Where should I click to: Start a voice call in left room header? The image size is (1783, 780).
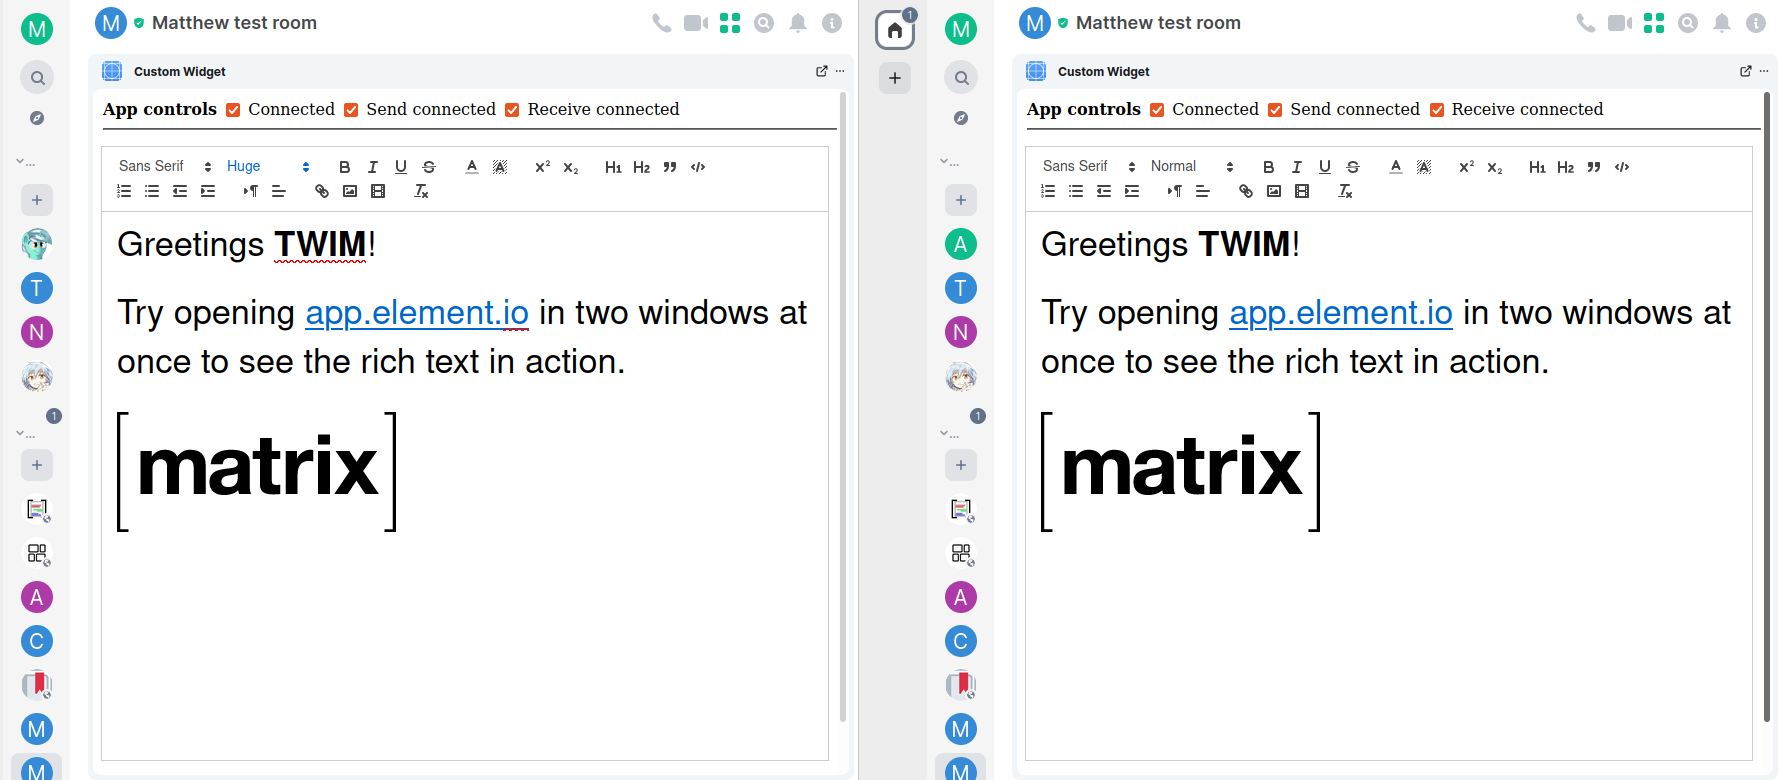(661, 23)
